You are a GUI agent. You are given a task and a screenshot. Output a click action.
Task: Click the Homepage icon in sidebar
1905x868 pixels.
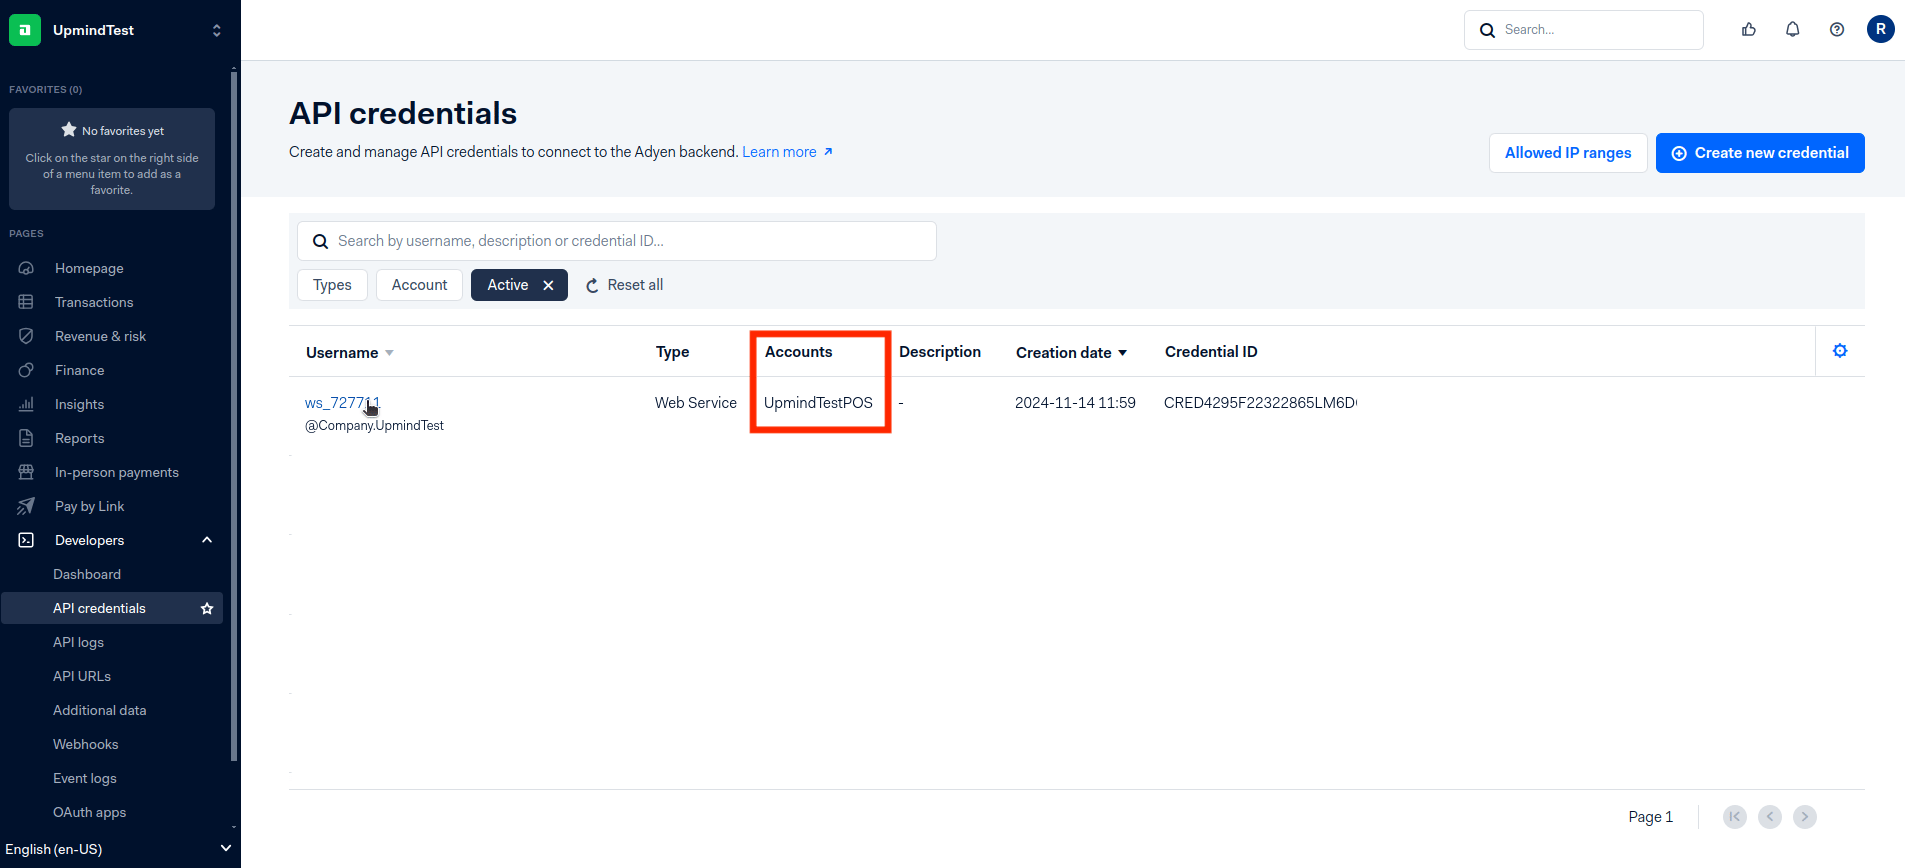(26, 268)
